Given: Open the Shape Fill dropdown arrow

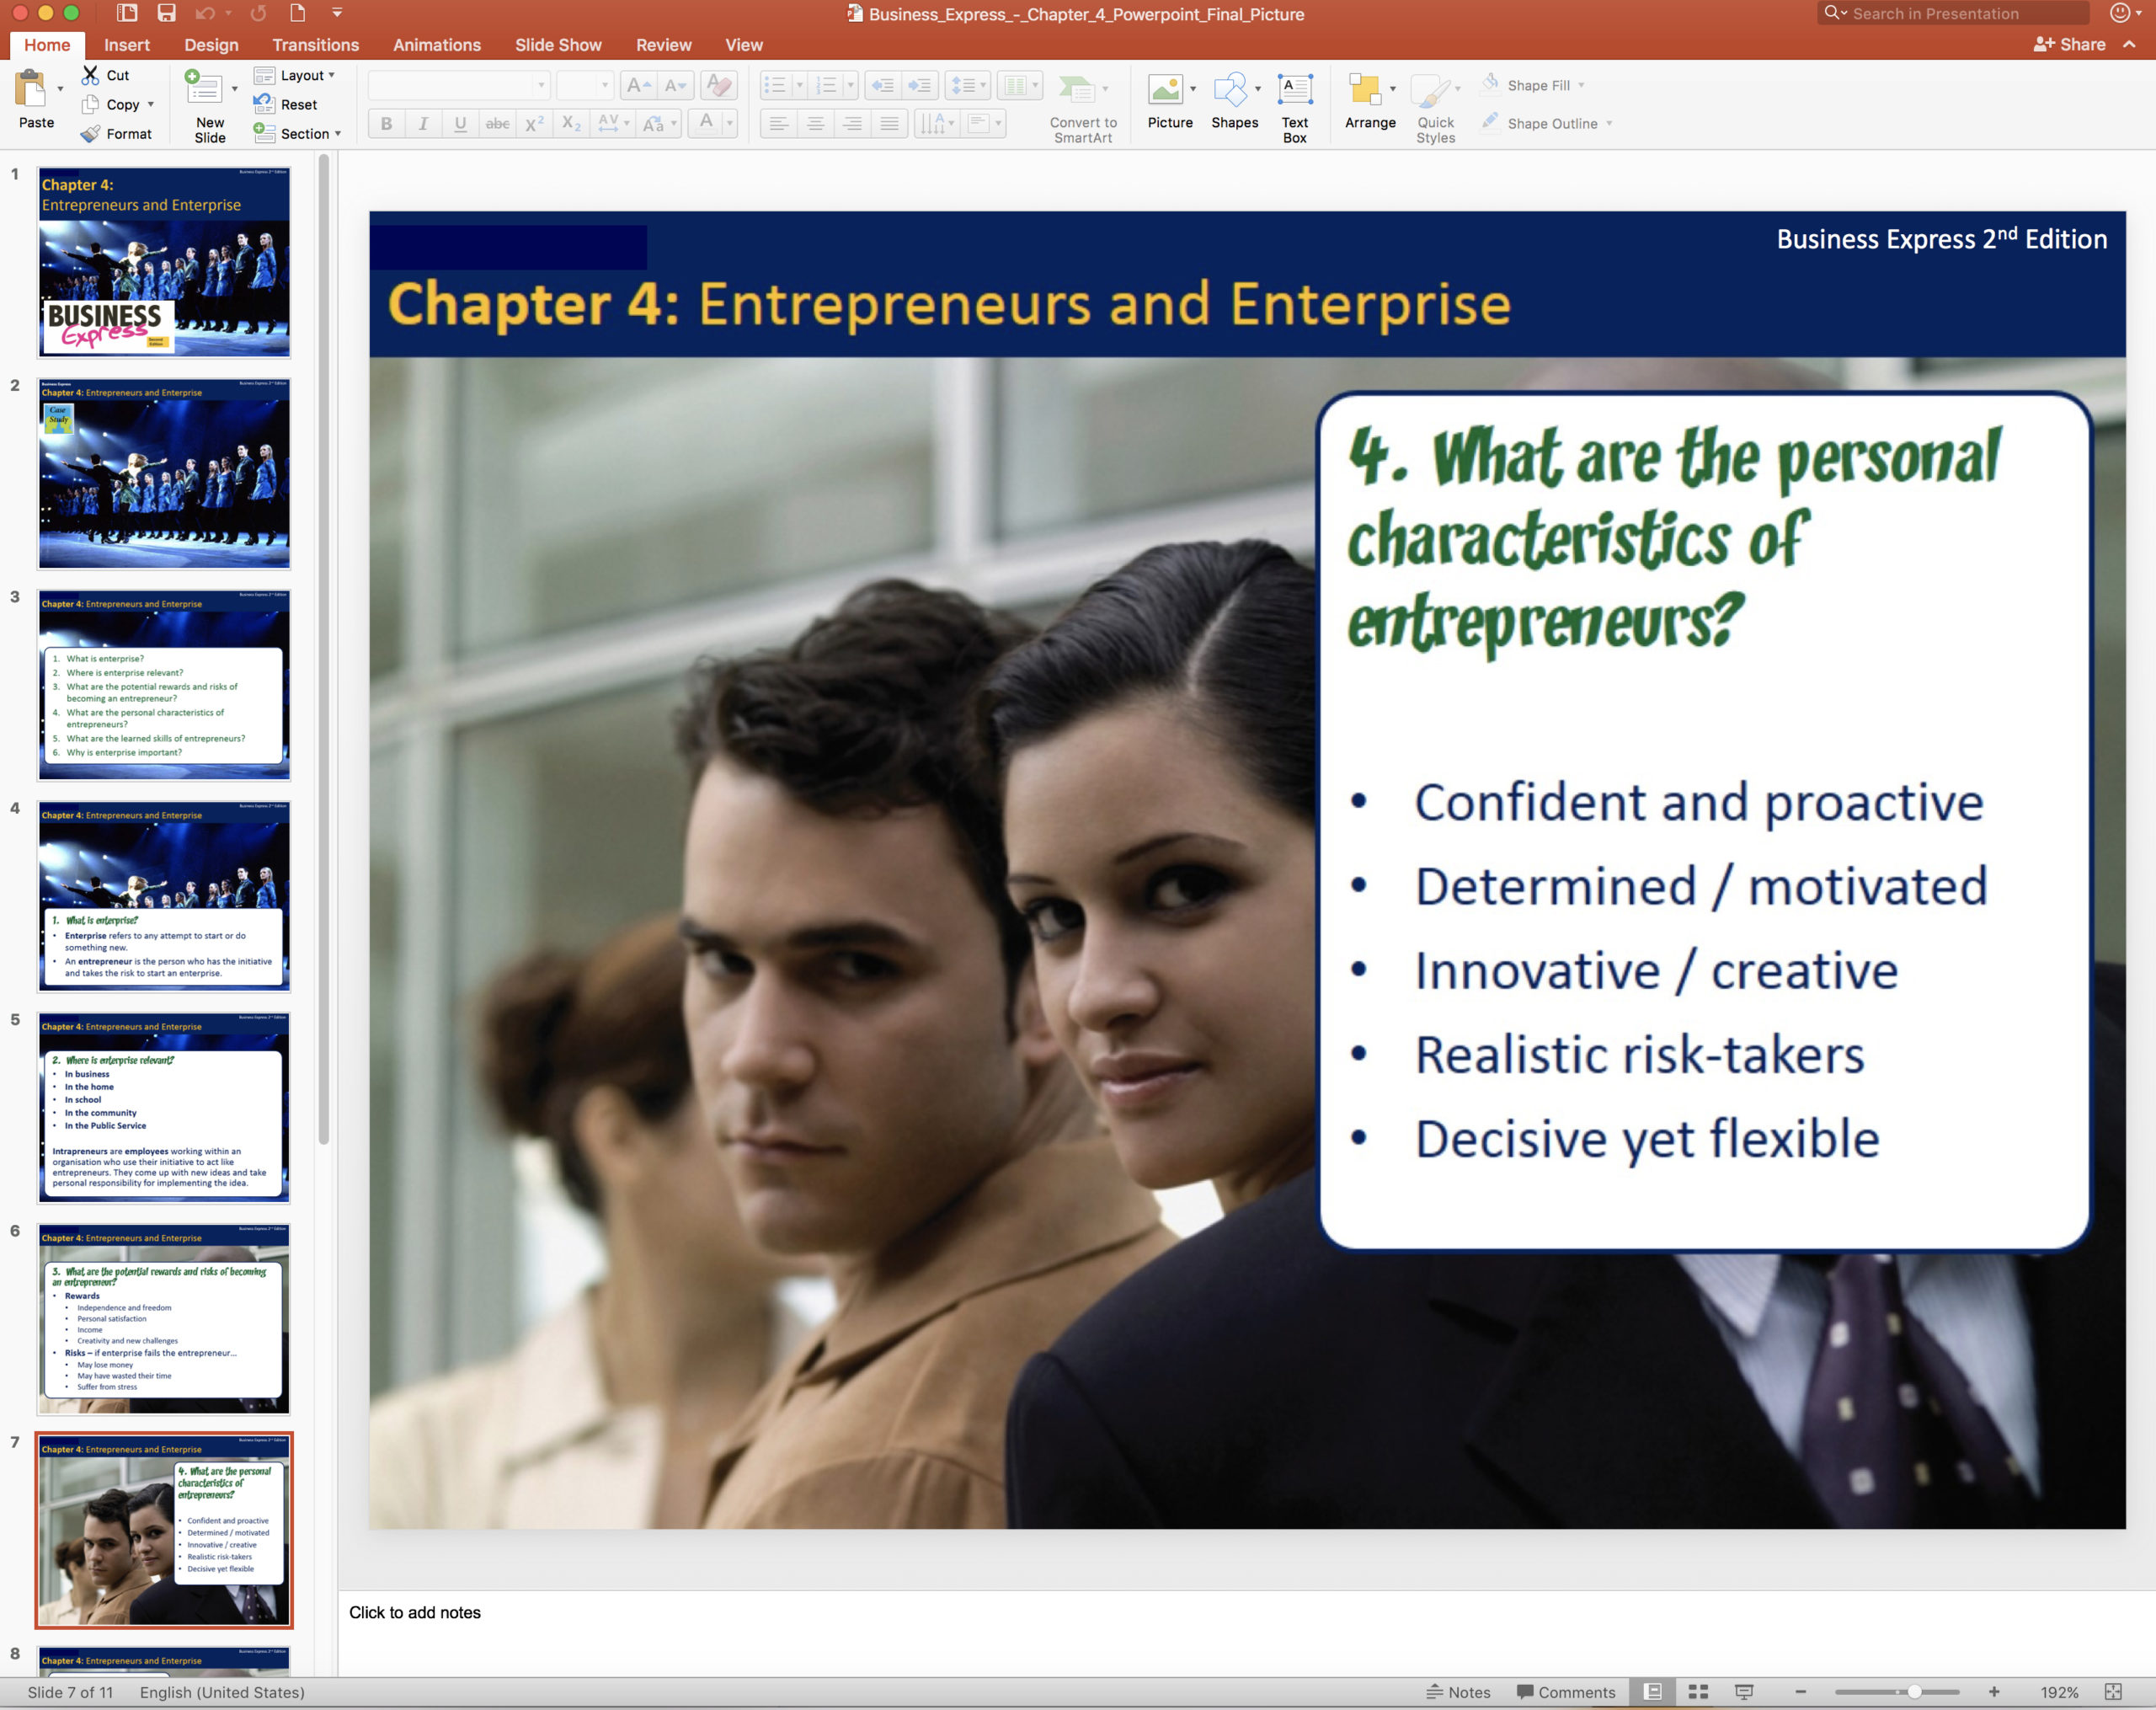Looking at the screenshot, I should pos(1581,86).
